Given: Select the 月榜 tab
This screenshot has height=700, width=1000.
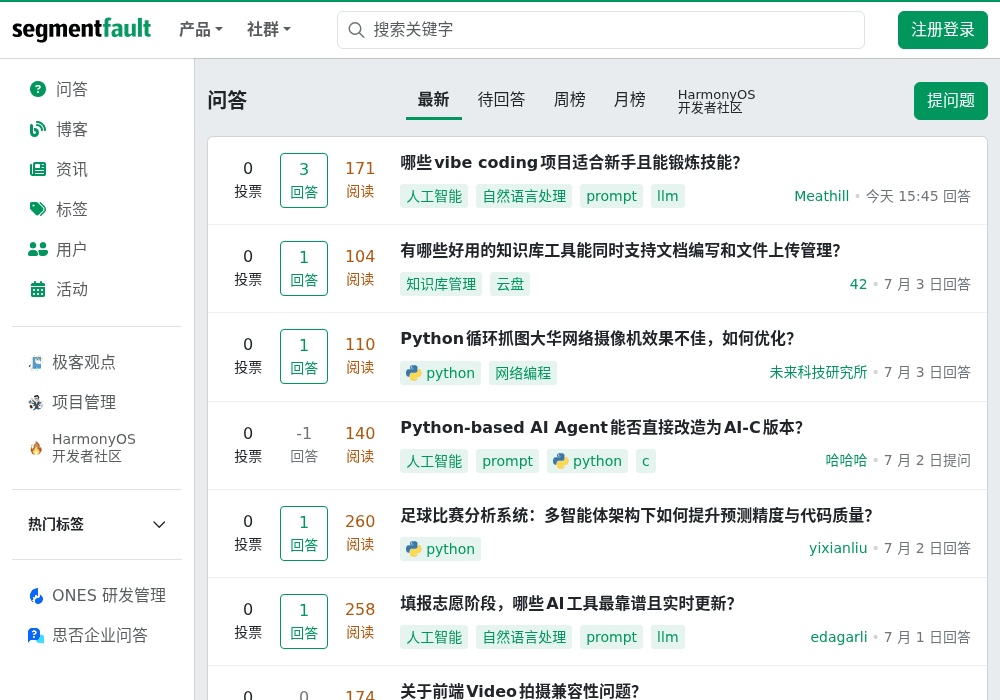Looking at the screenshot, I should point(629,100).
